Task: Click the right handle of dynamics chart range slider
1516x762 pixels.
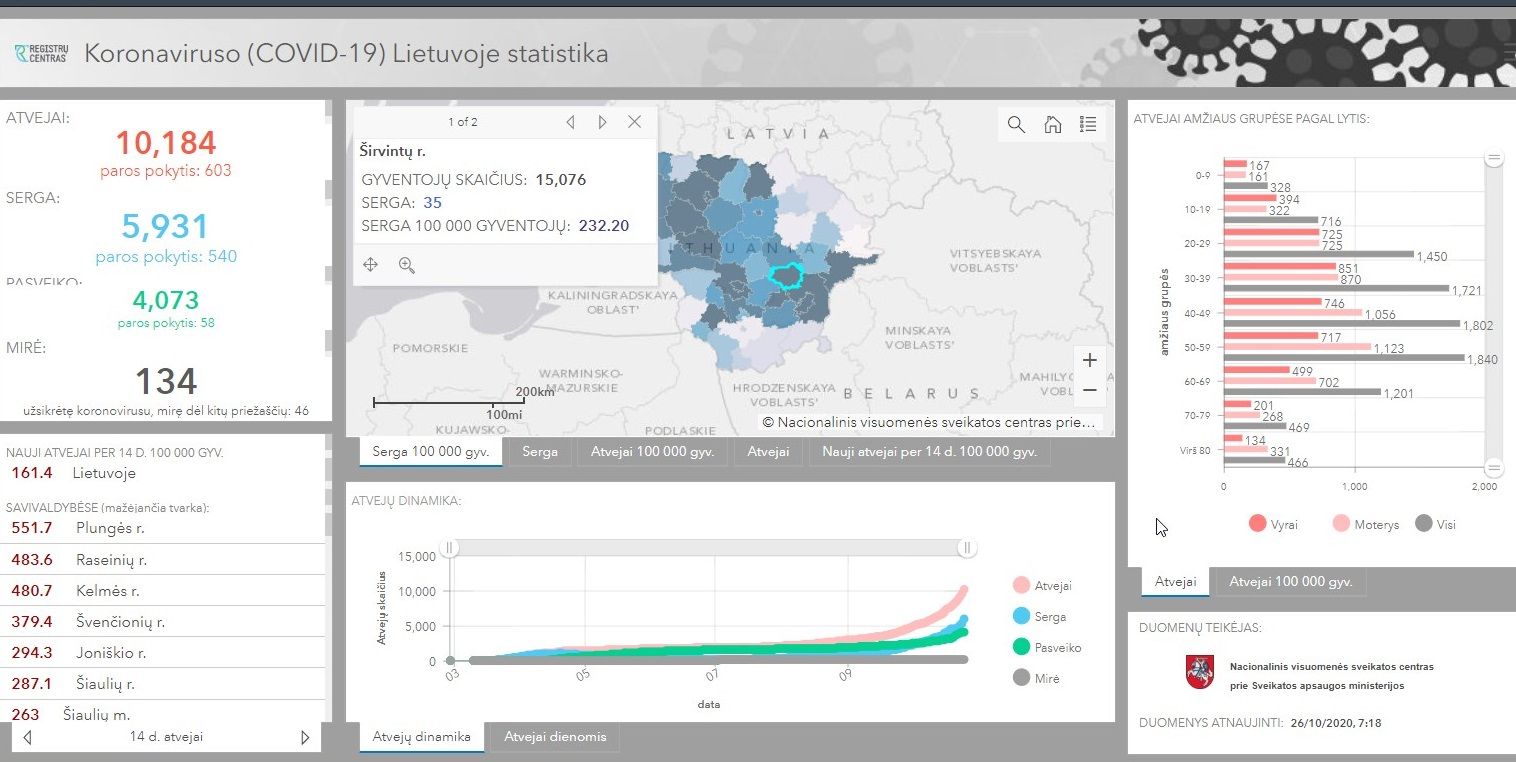Action: click(966, 547)
